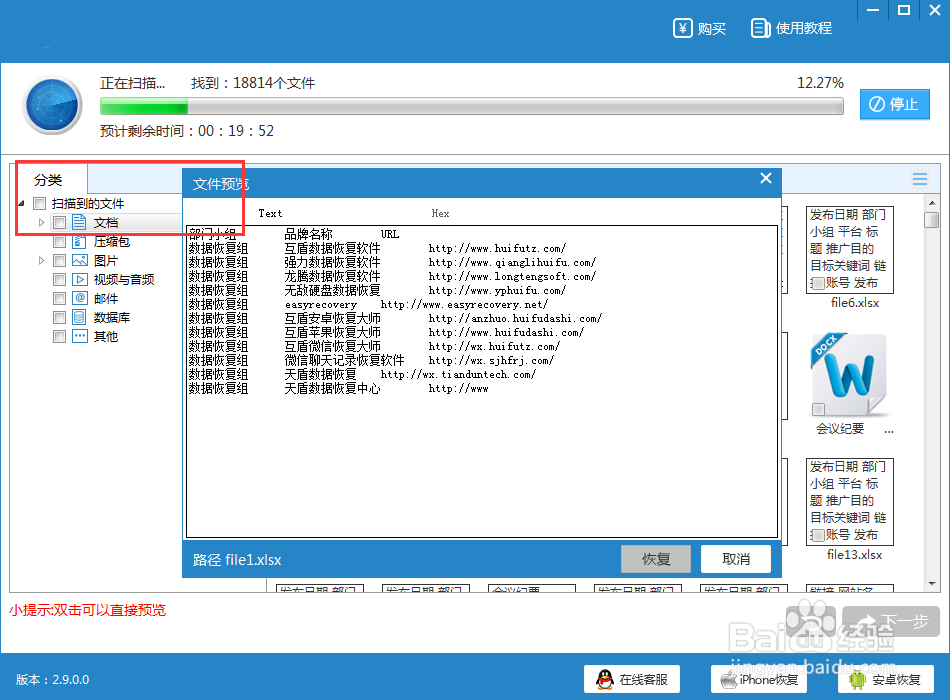This screenshot has width=950, height=700.
Task: Click the 取消 button in preview dialog
Action: [x=736, y=559]
